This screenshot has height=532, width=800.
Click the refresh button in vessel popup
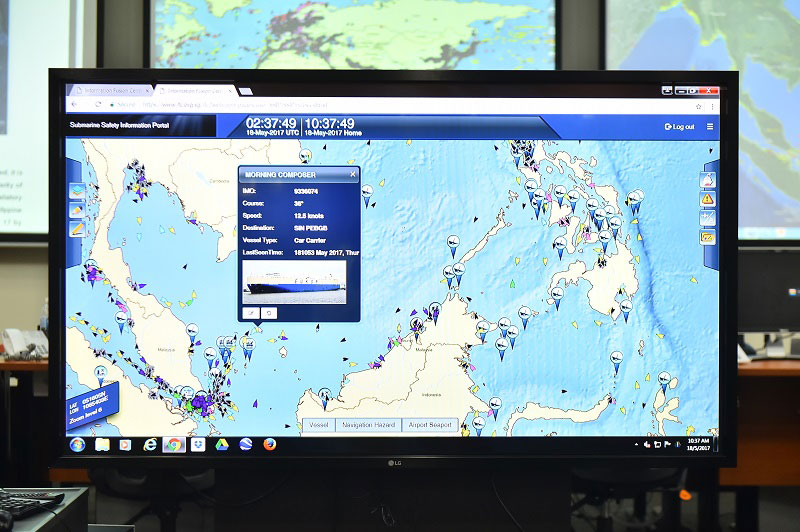click(268, 313)
